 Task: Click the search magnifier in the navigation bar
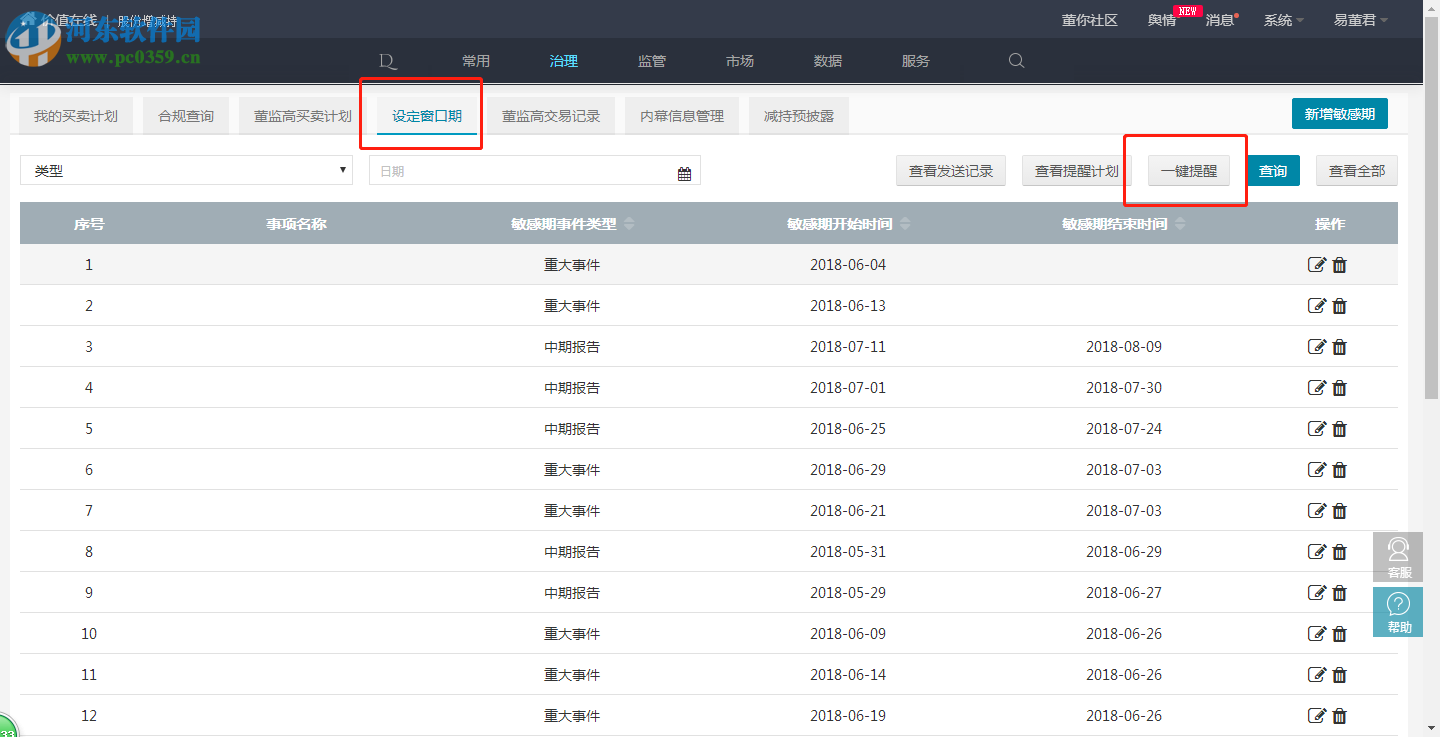1016,61
